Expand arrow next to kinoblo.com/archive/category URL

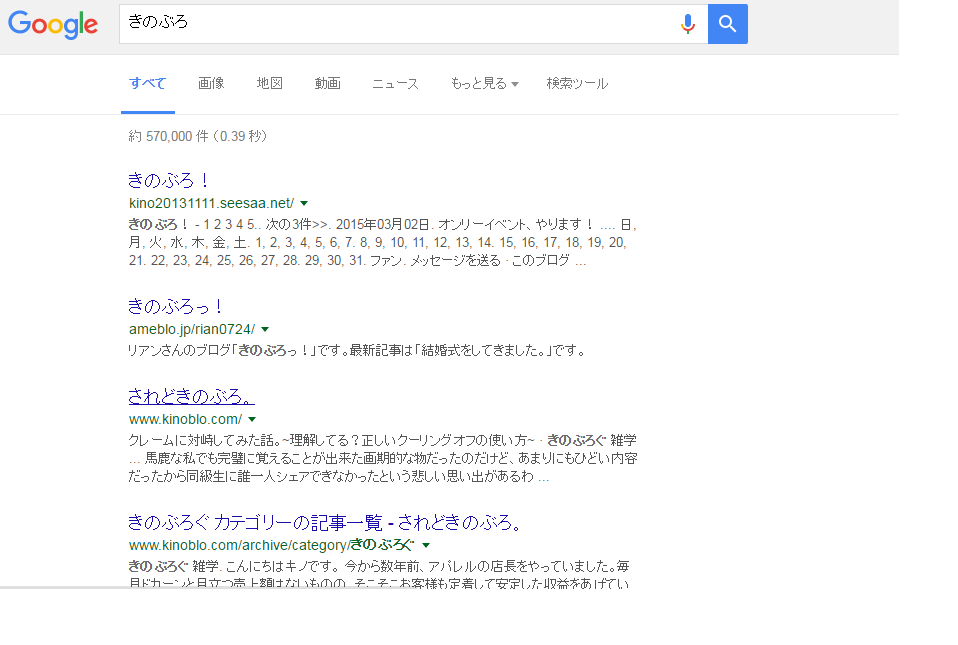pyautogui.click(x=426, y=545)
